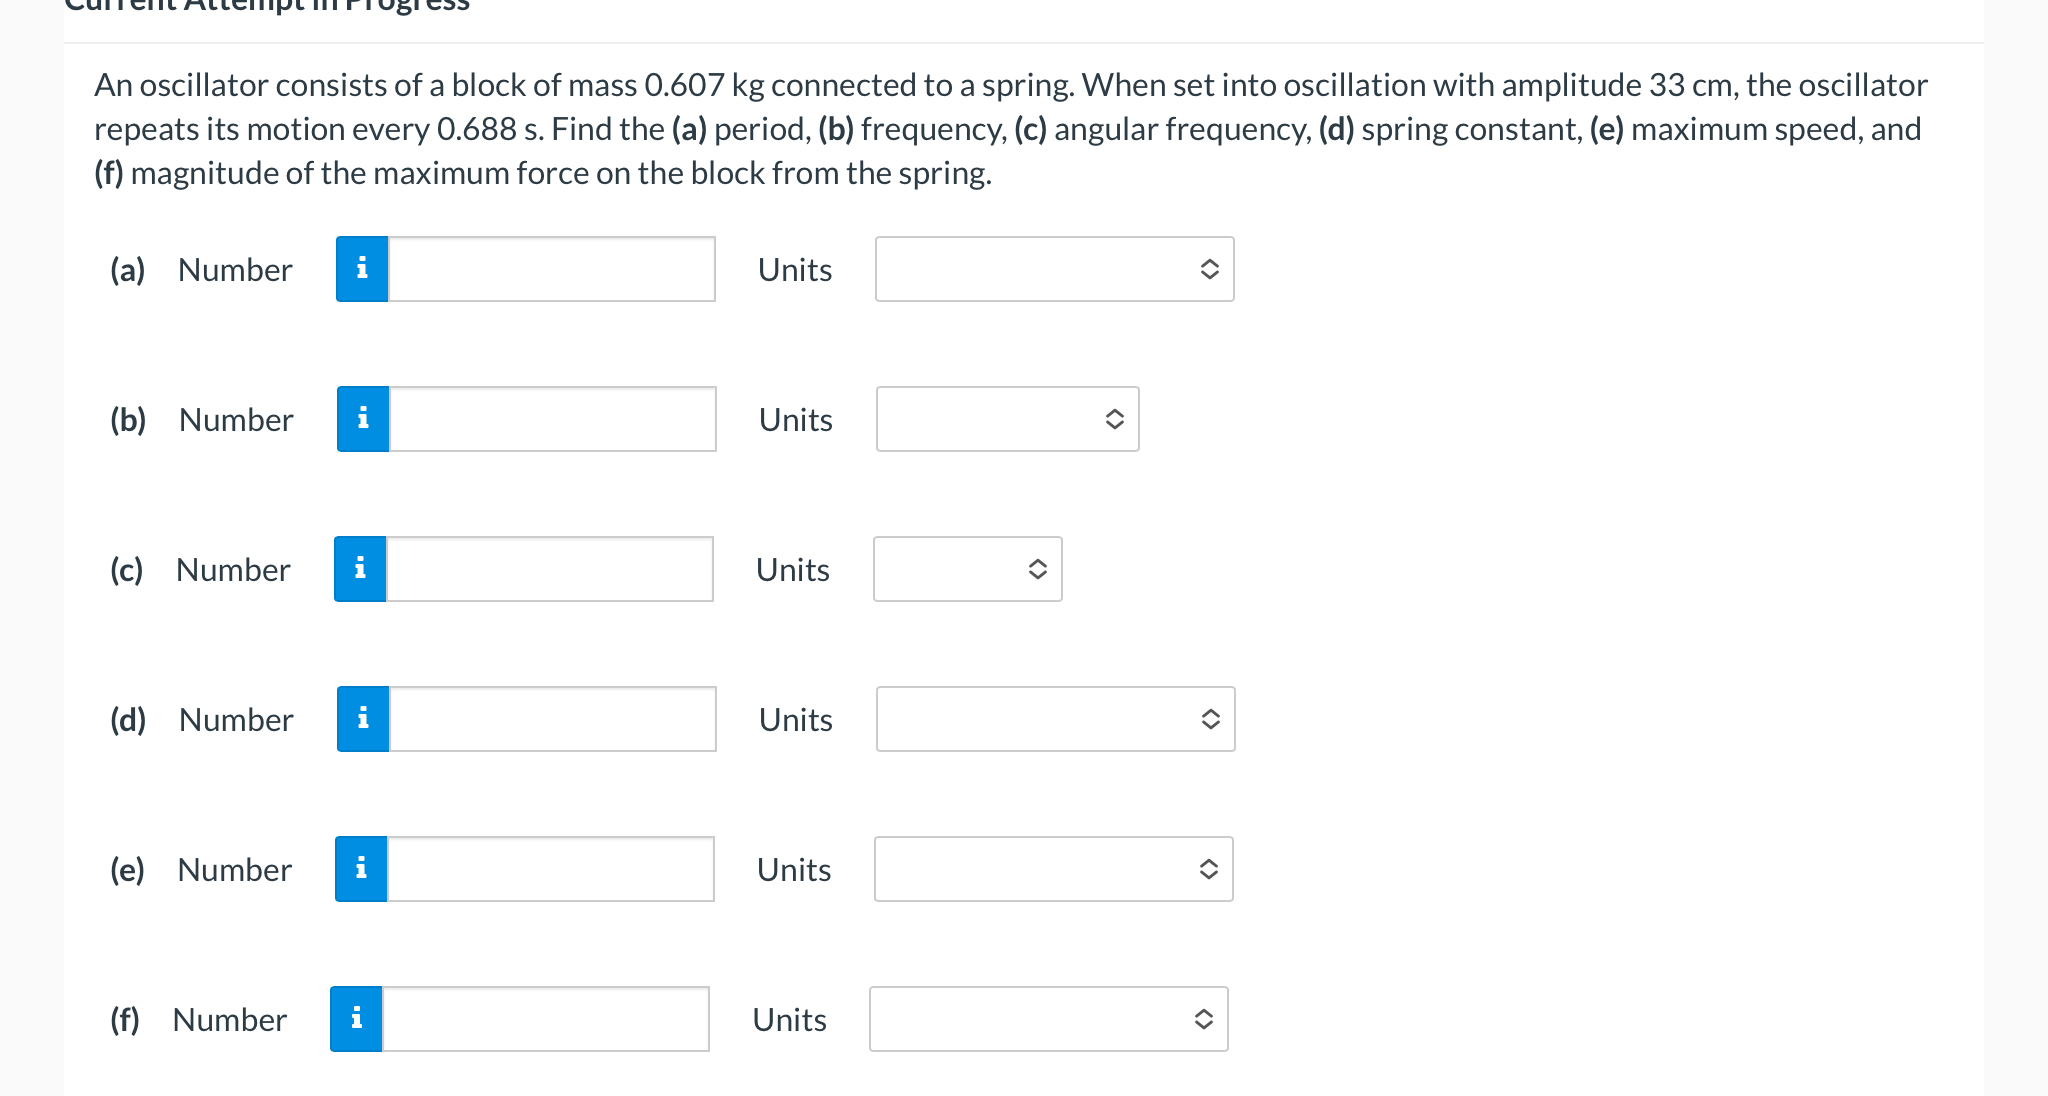
Task: Click the number input field for part (d)
Action: coord(552,719)
